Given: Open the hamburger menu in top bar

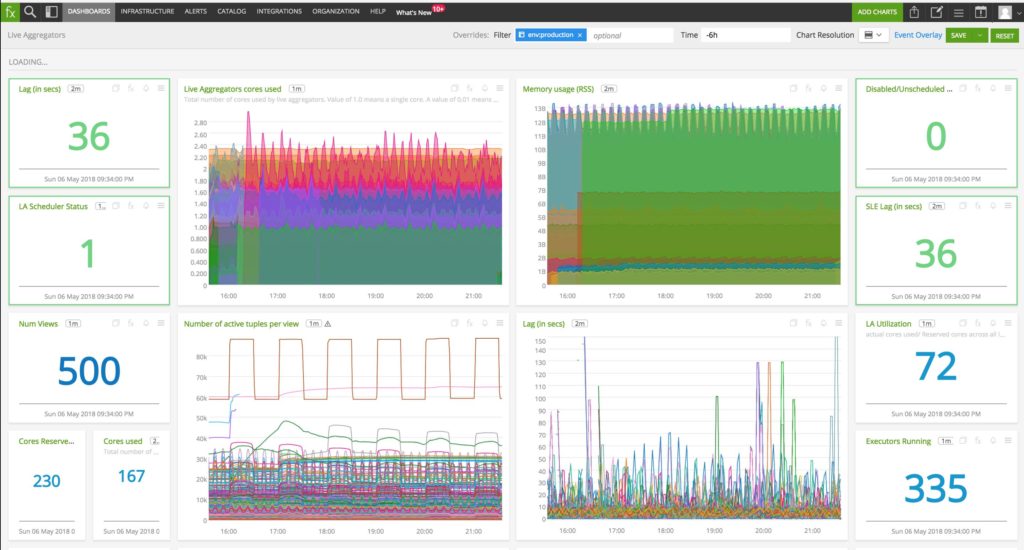Looking at the screenshot, I should tap(959, 12).
